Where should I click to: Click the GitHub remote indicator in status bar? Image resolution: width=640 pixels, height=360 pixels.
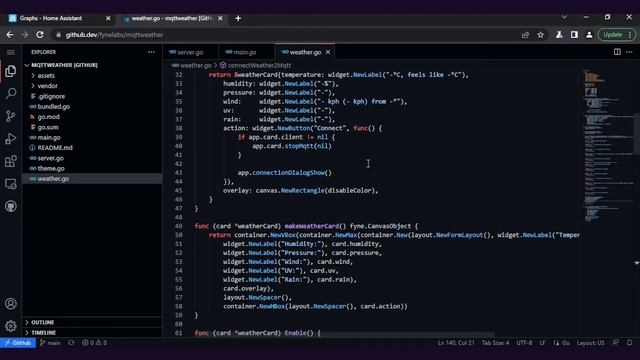pyautogui.click(x=18, y=343)
